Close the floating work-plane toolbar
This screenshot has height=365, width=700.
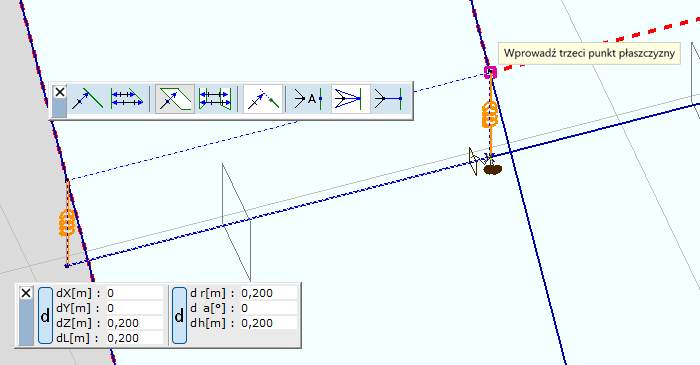click(x=59, y=92)
